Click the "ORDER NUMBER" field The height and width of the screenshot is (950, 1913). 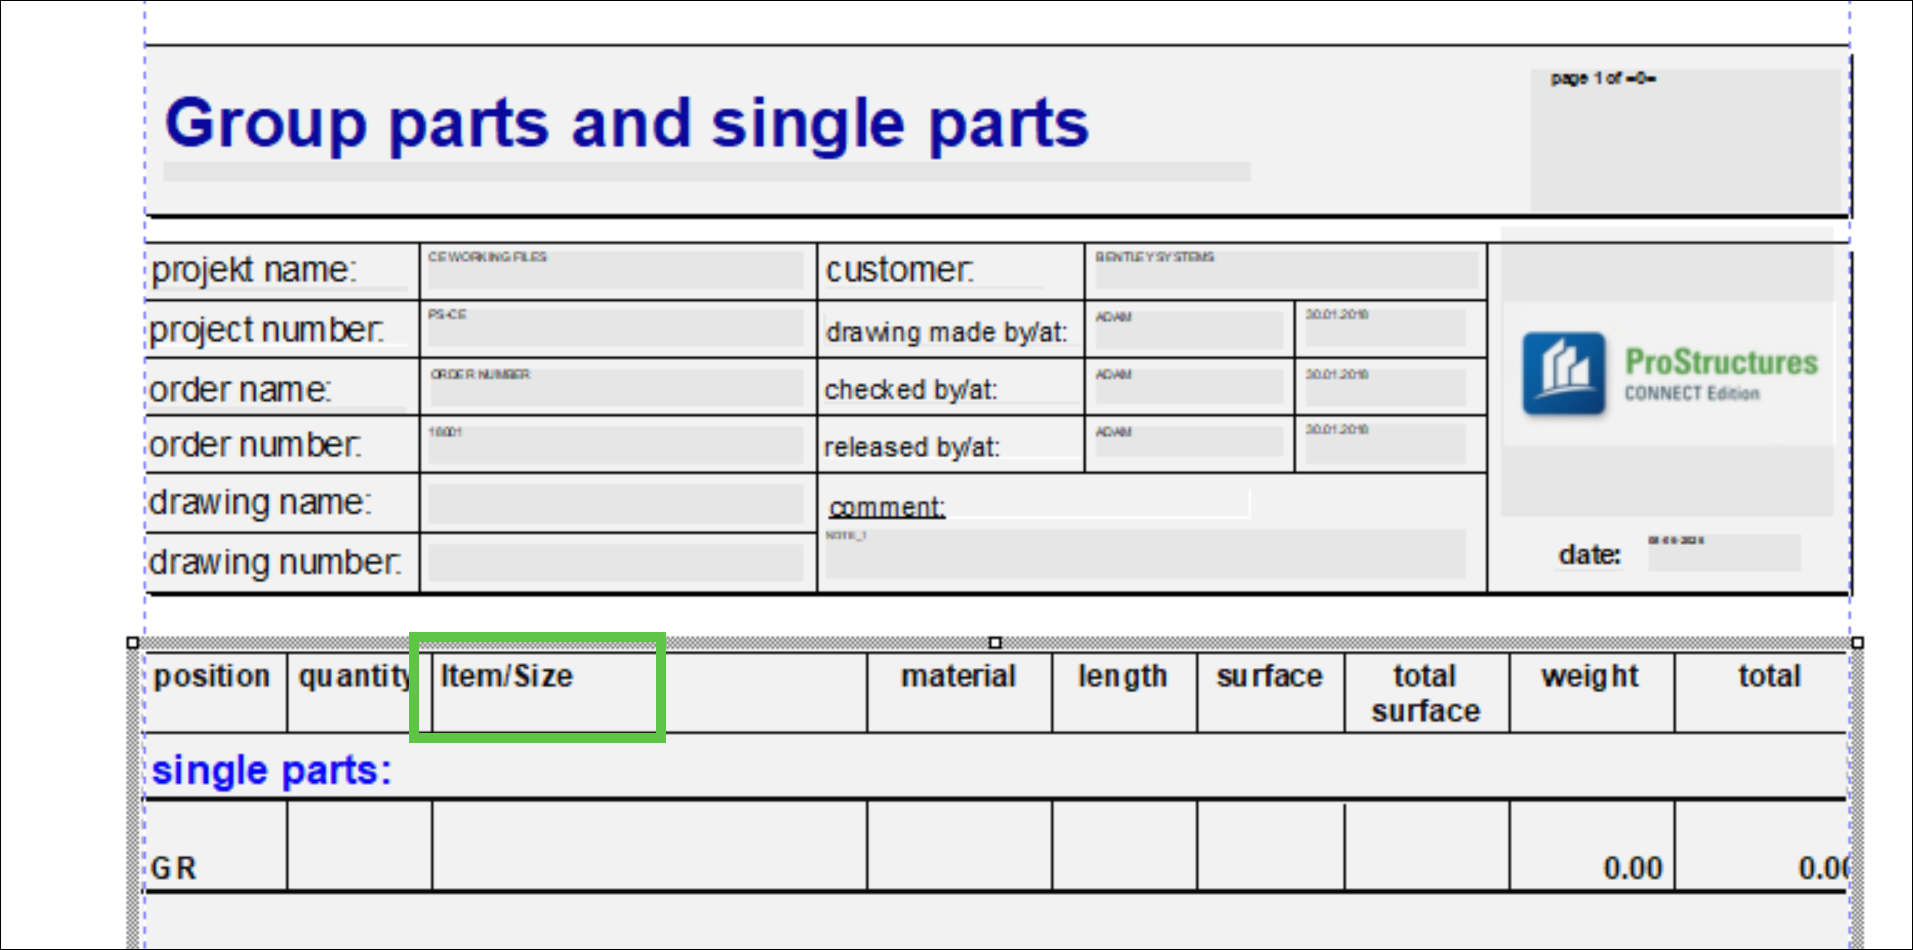click(615, 387)
